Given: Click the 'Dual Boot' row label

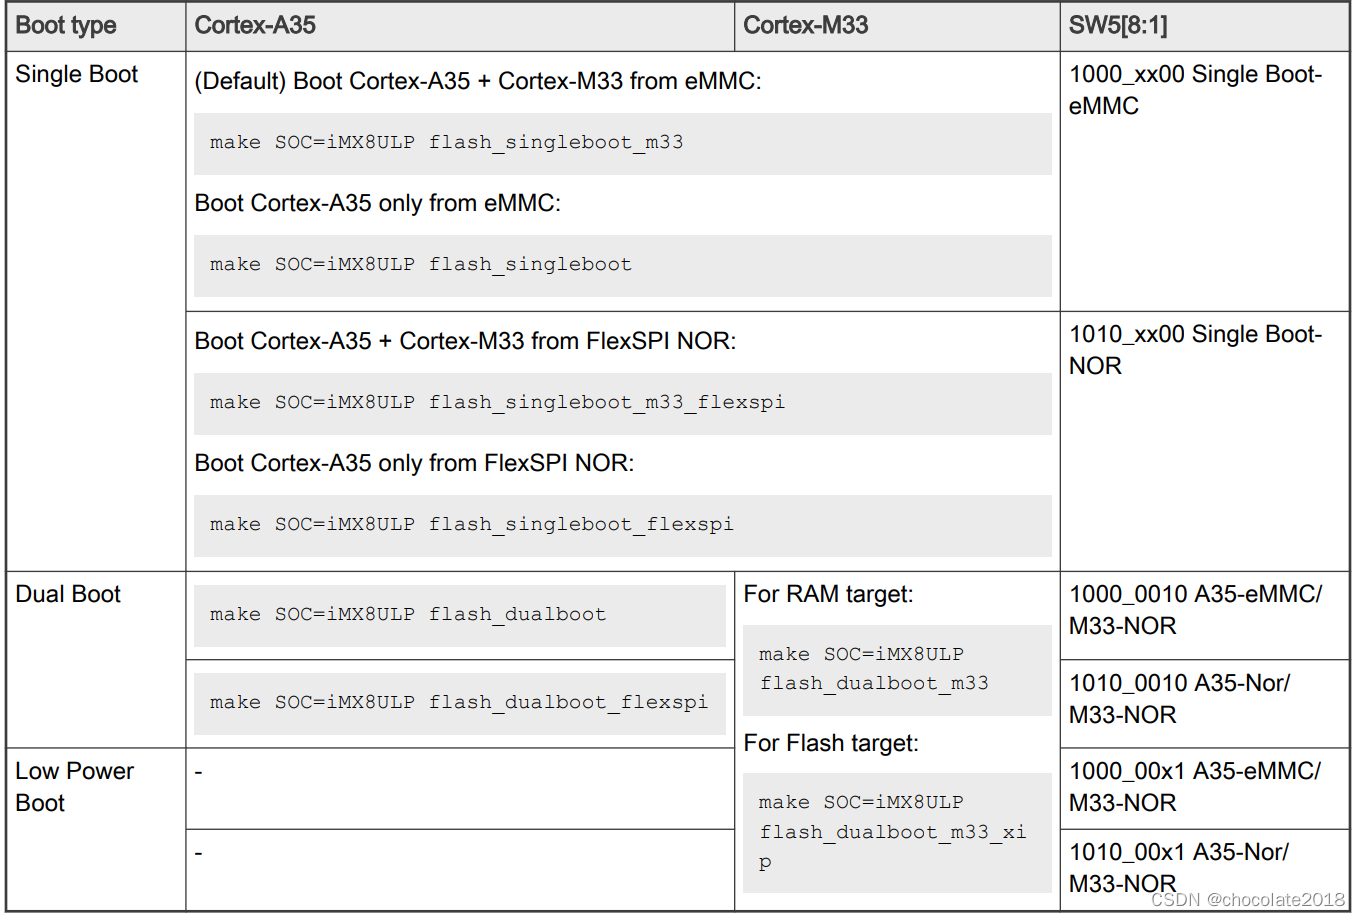Looking at the screenshot, I should click(68, 594).
